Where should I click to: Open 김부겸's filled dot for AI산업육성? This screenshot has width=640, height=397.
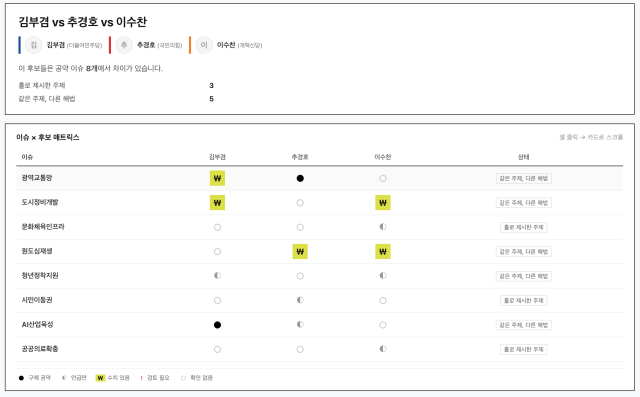tap(217, 325)
